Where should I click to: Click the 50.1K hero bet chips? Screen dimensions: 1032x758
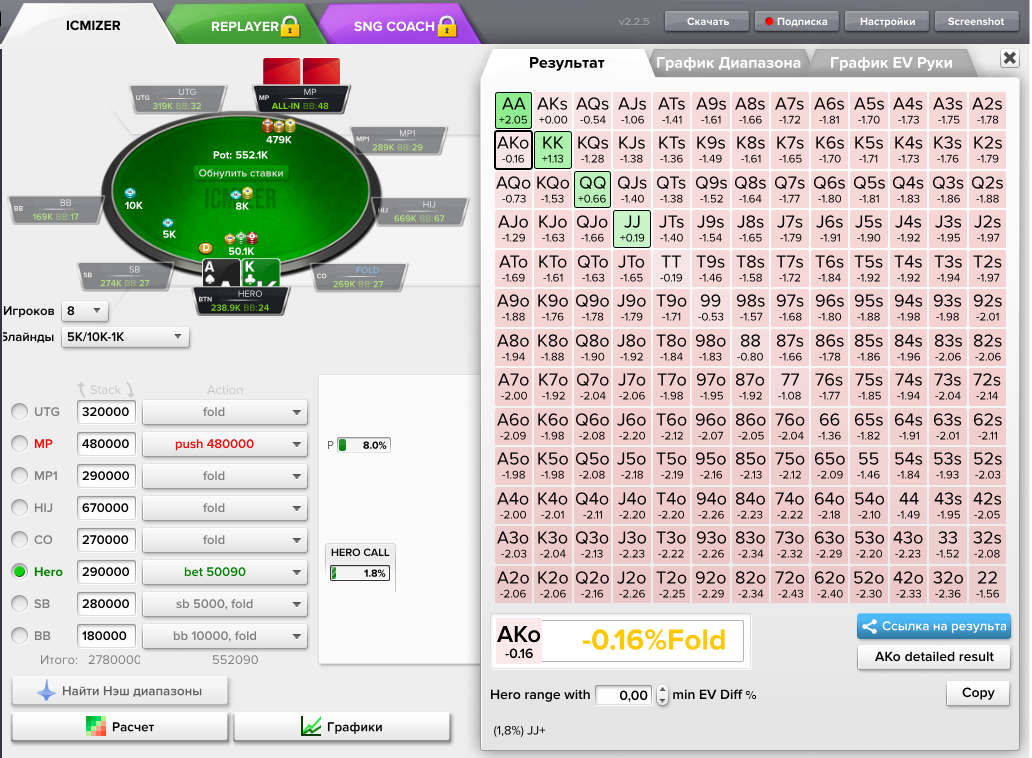(241, 238)
